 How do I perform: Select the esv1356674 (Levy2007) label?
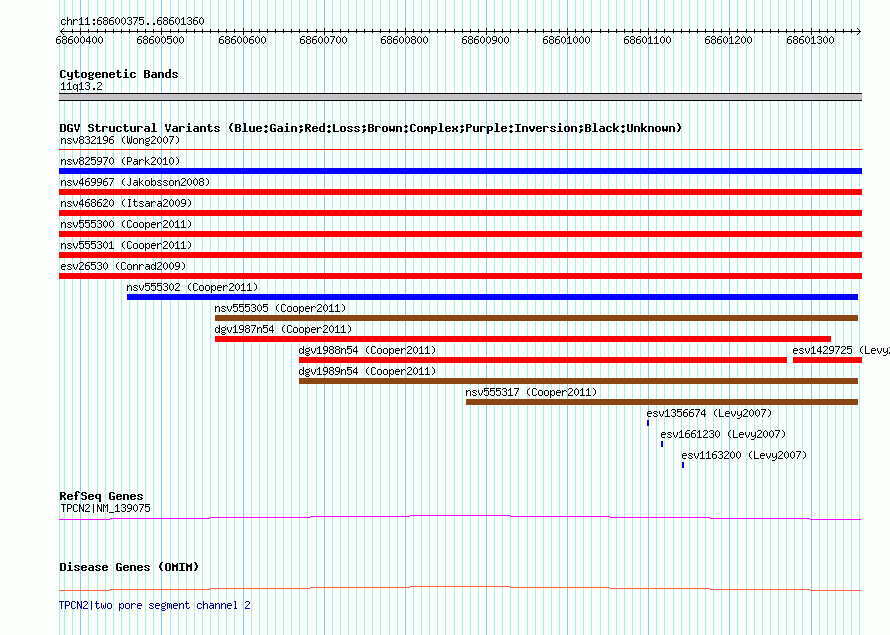(709, 413)
